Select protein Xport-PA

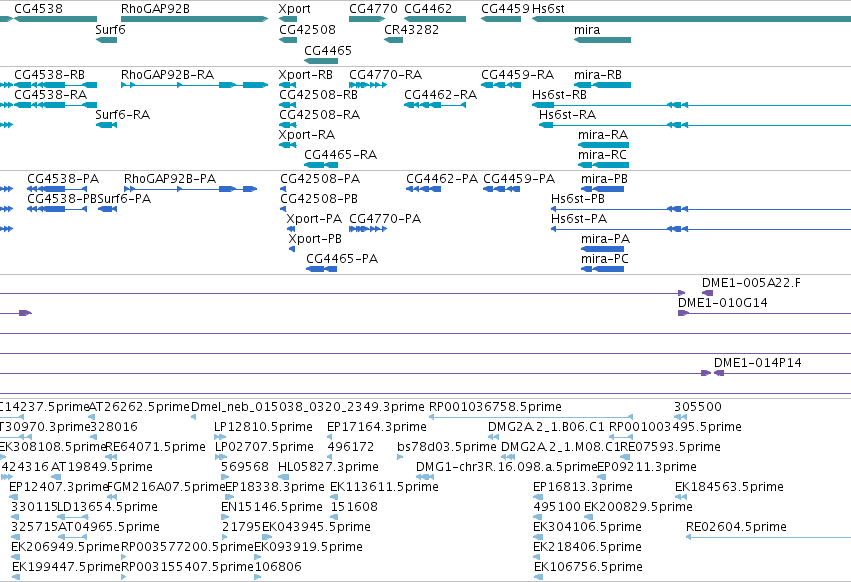291,229
